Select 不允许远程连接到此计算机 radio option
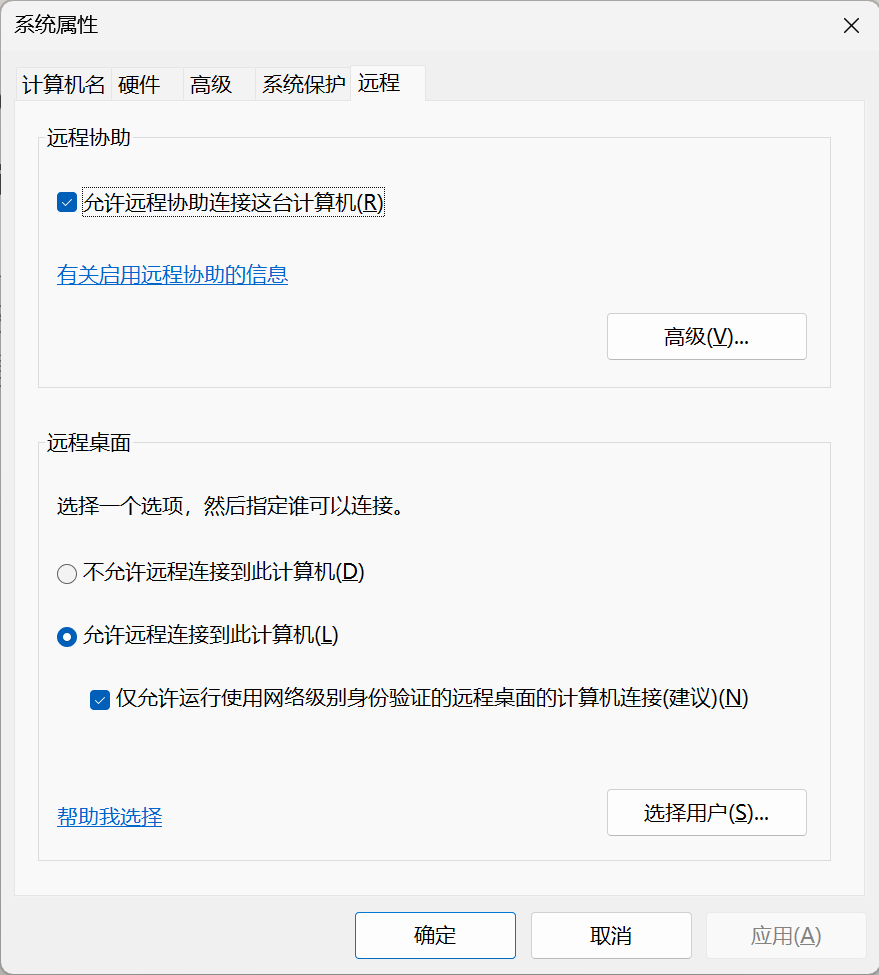Image resolution: width=879 pixels, height=975 pixels. click(67, 574)
